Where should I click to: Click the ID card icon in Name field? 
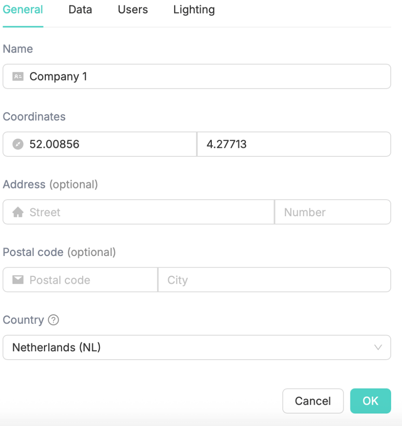(18, 77)
